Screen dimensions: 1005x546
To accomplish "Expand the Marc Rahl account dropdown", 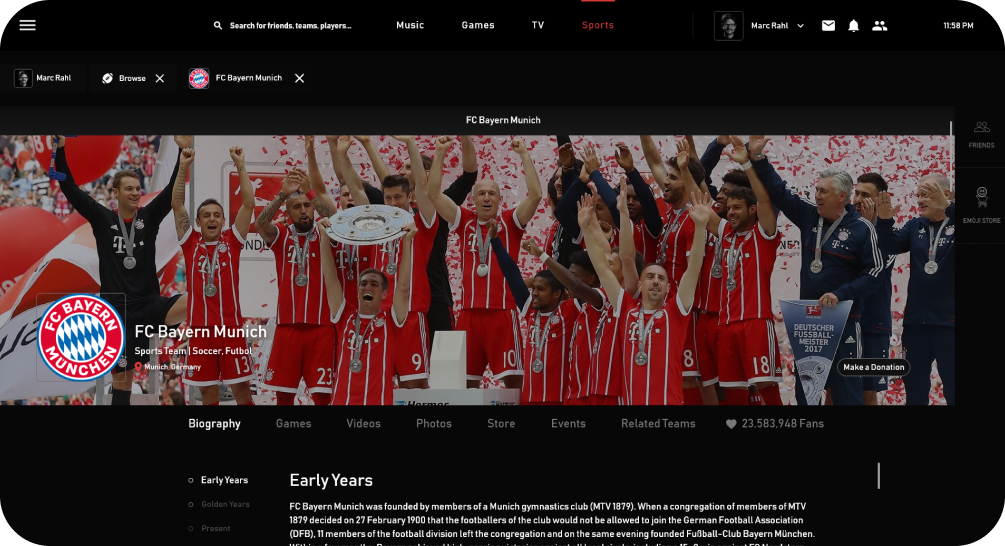I will [800, 26].
